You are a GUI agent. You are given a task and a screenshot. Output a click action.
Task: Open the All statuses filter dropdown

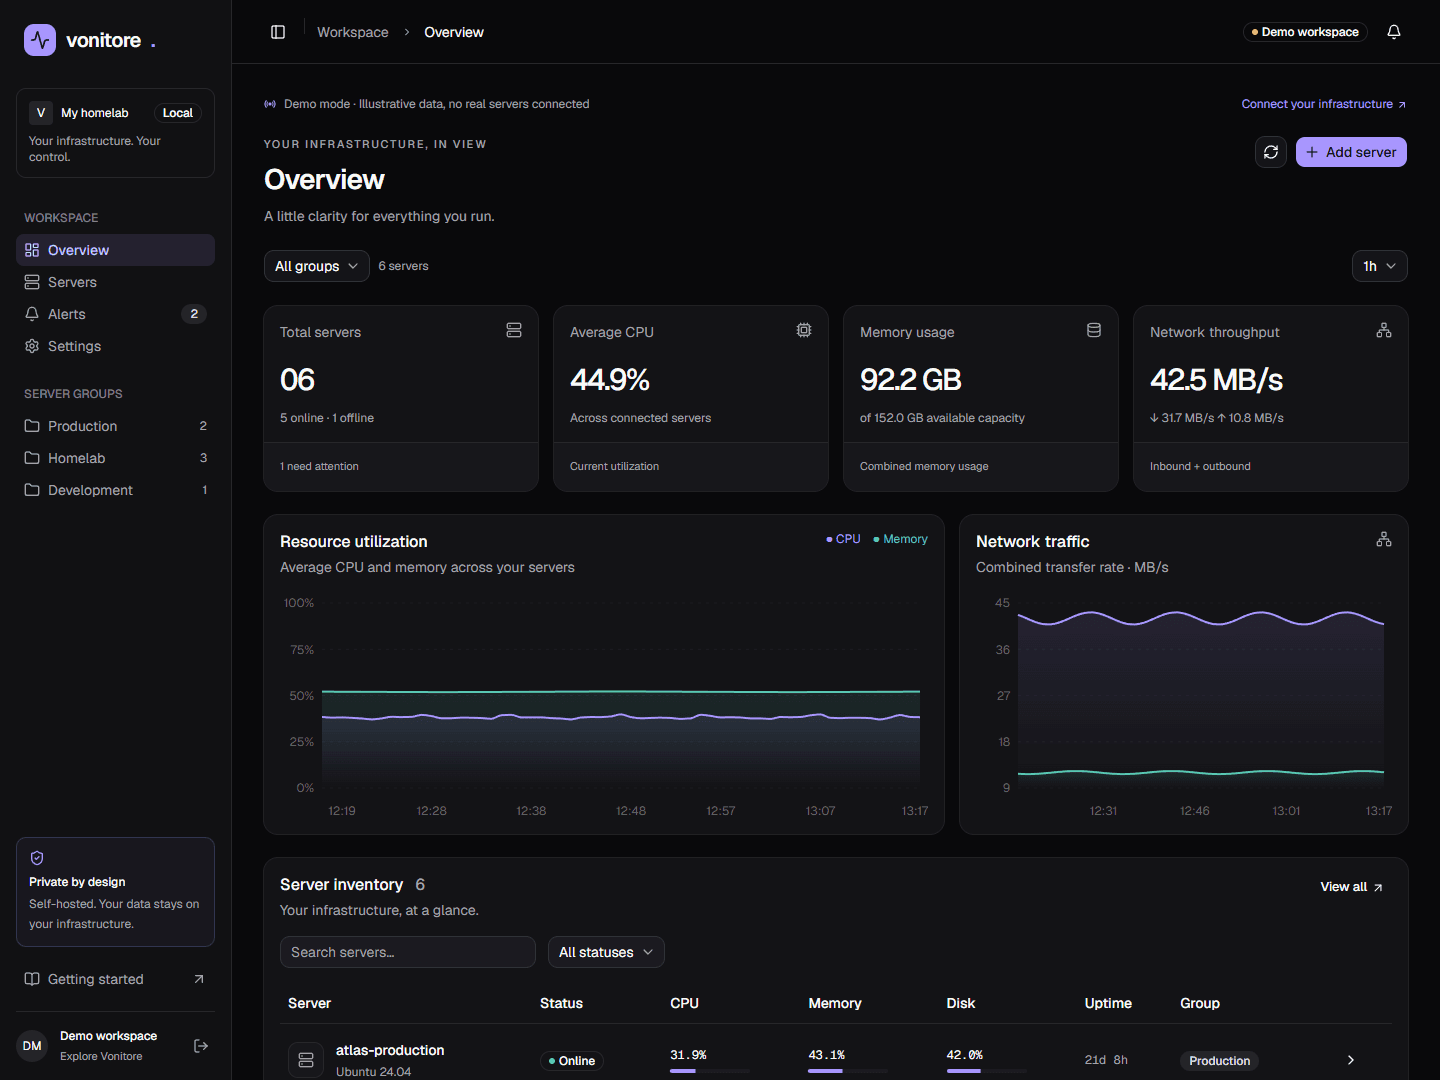coord(606,952)
